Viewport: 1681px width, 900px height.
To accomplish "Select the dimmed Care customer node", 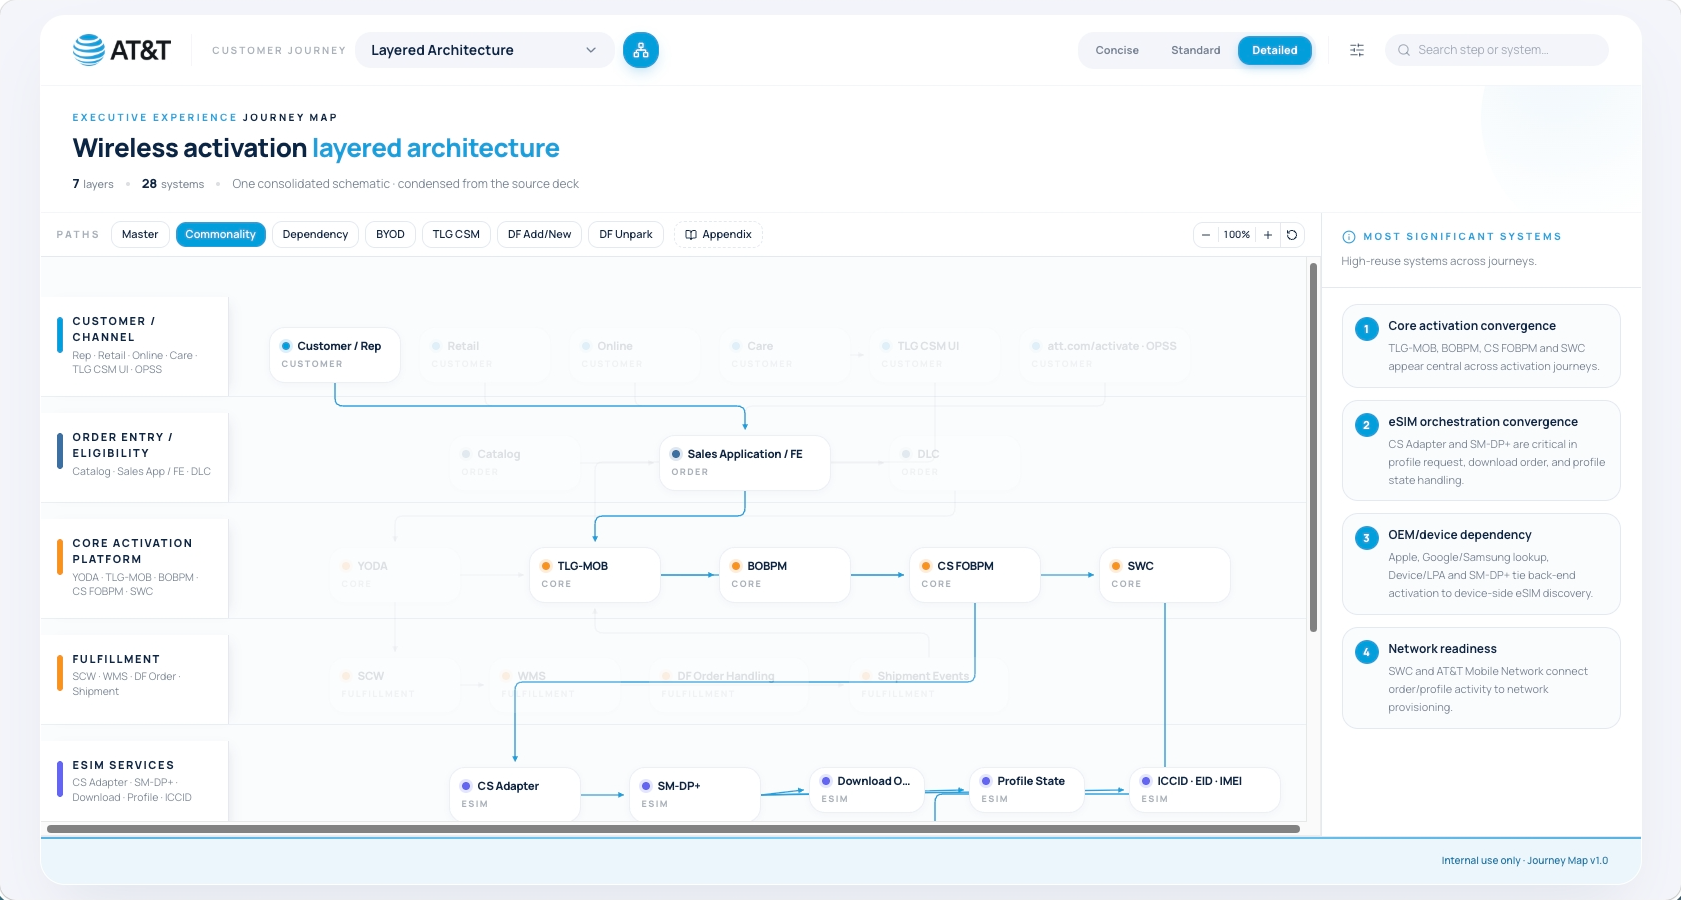I will [785, 355].
